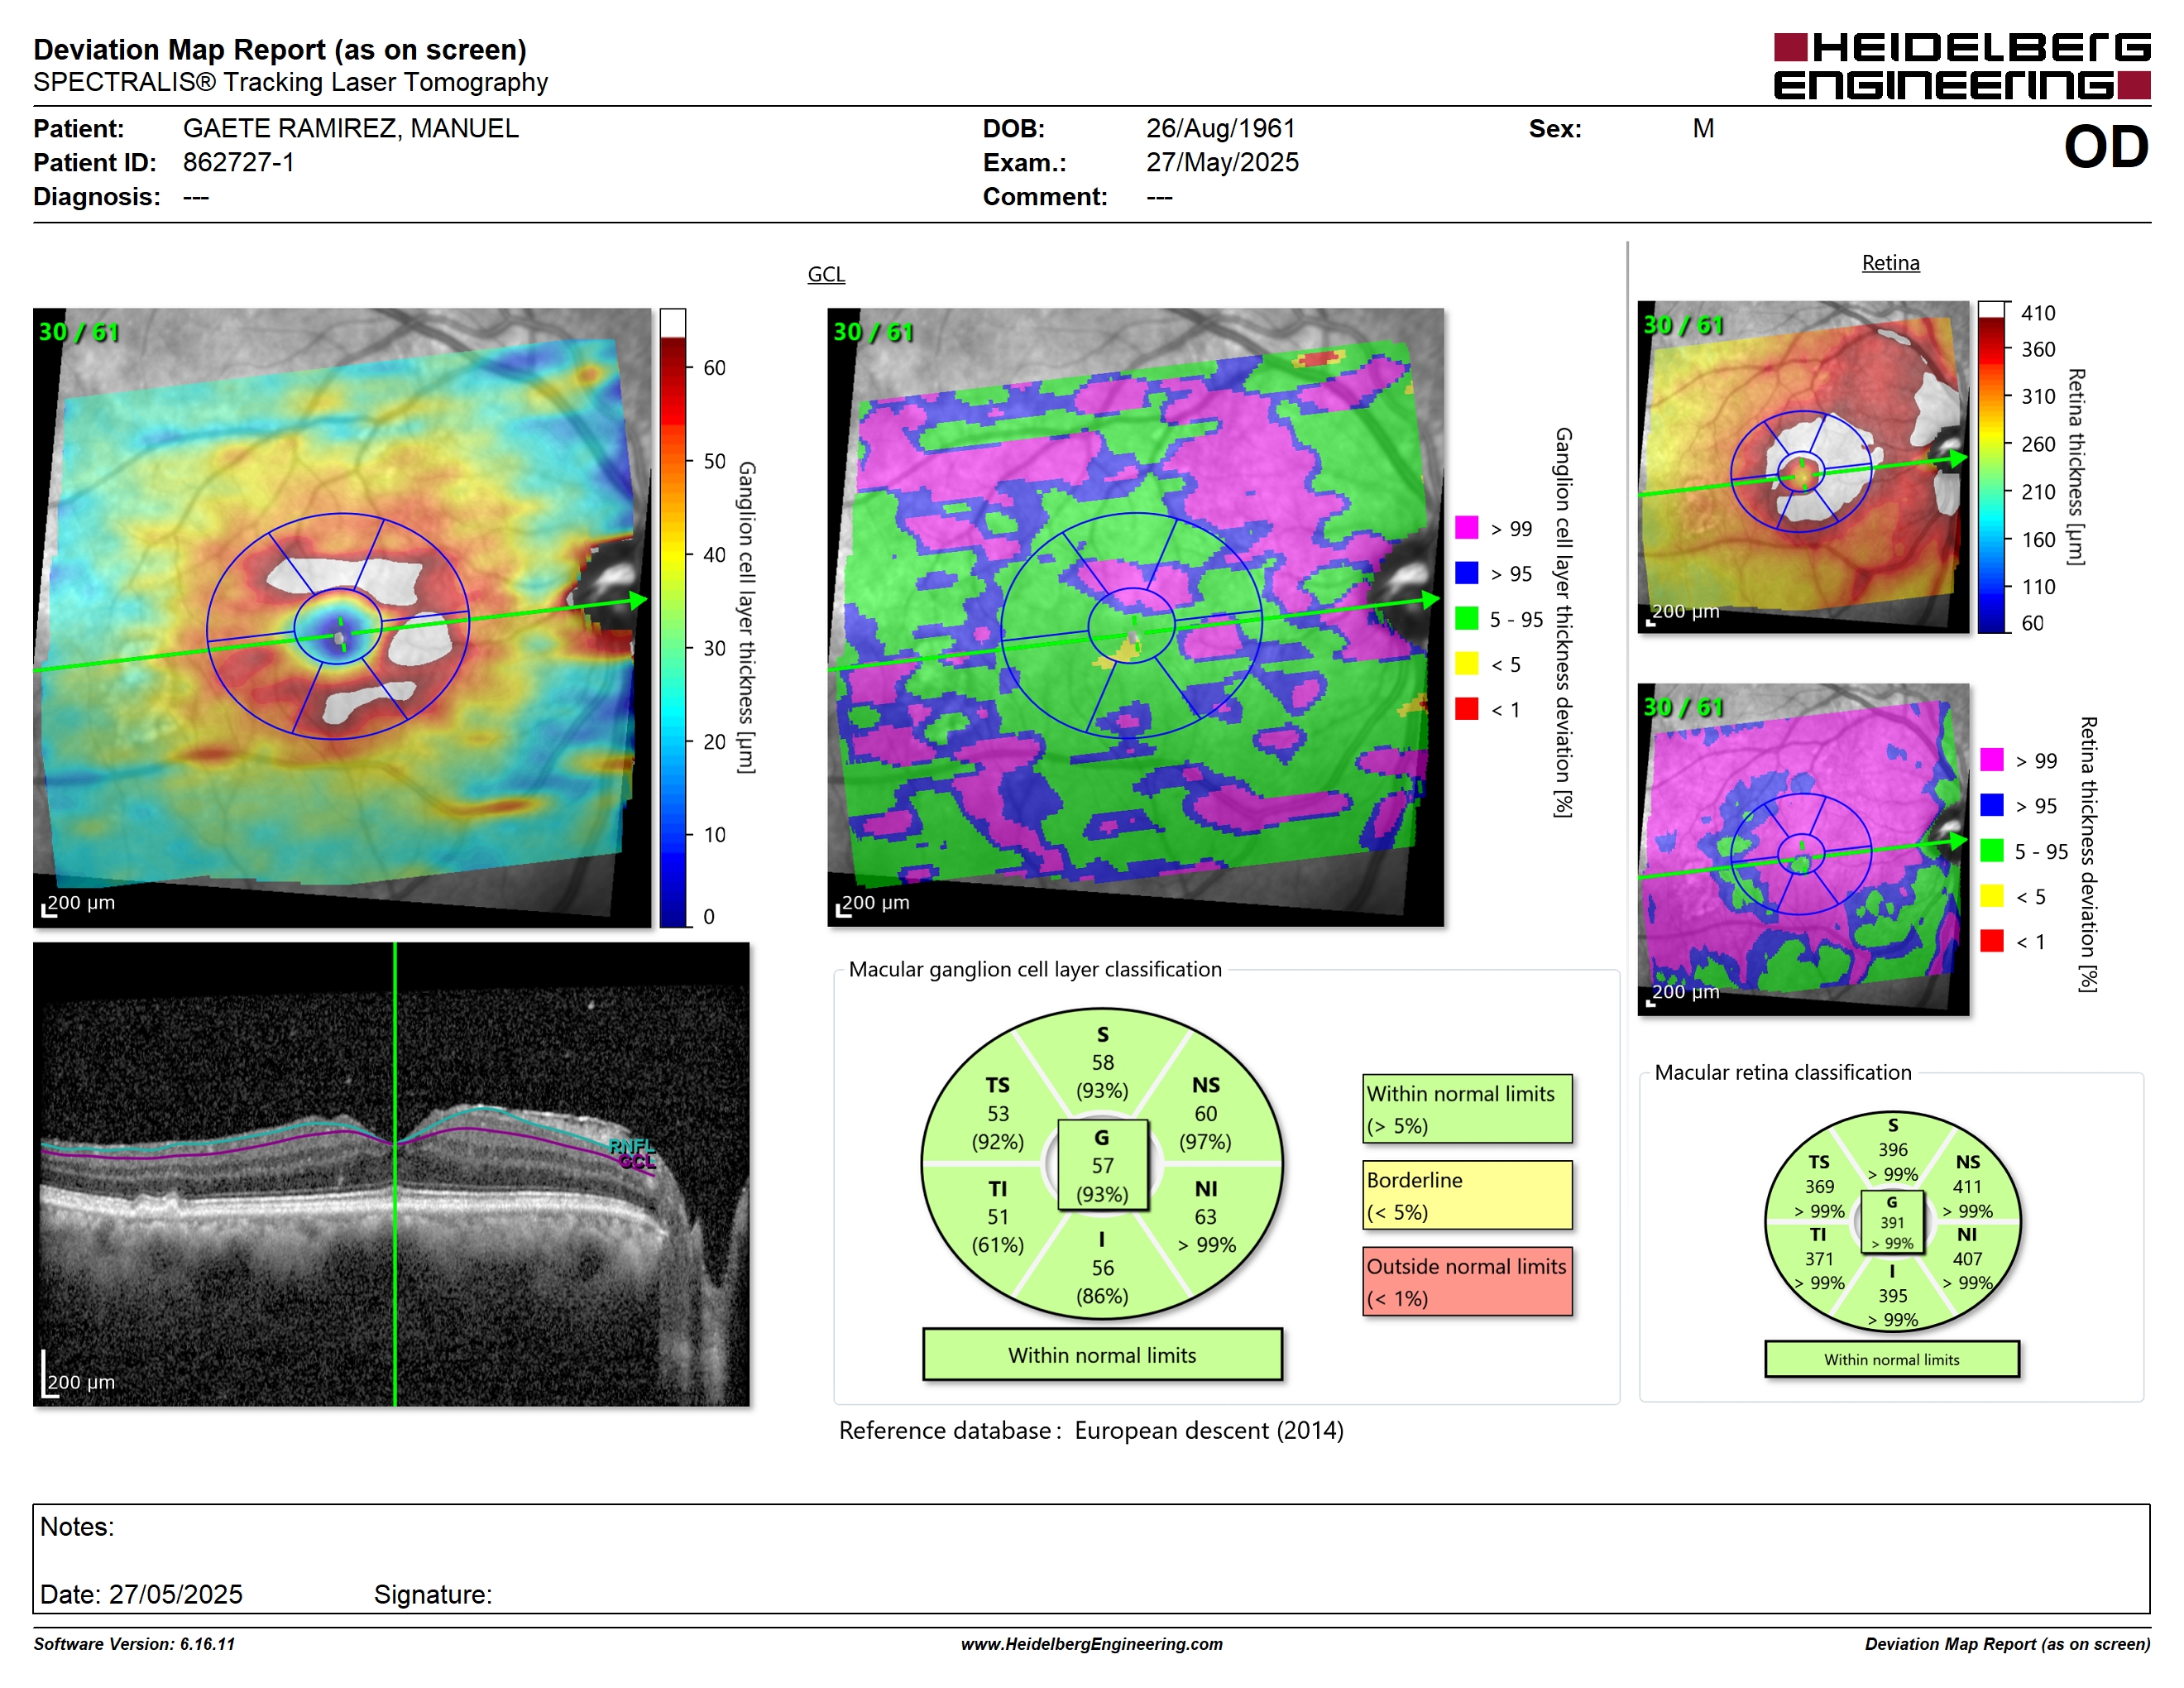Screen dimensions: 2184x1688
Task: Click the green 5 - 95 retina legend swatch
Action: [x=1991, y=850]
